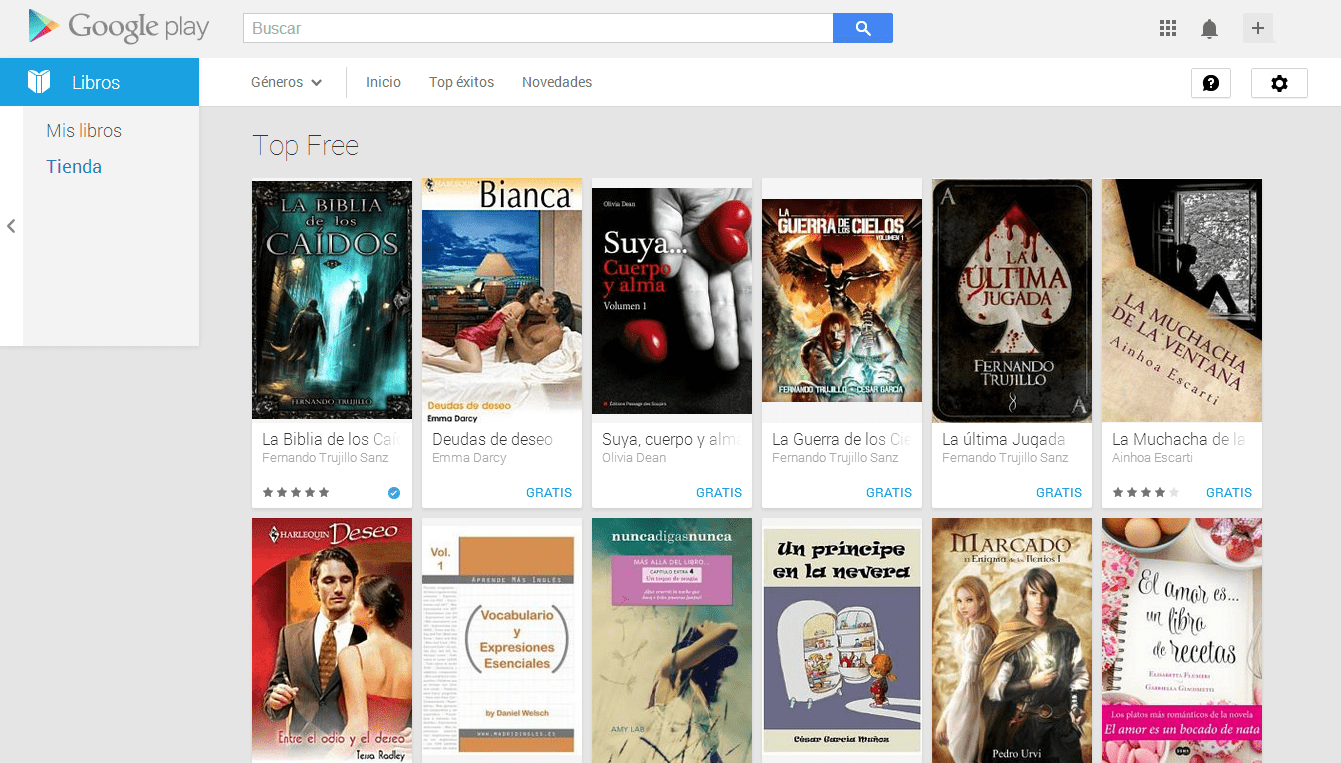Click the blue search magnifier button

(863, 28)
